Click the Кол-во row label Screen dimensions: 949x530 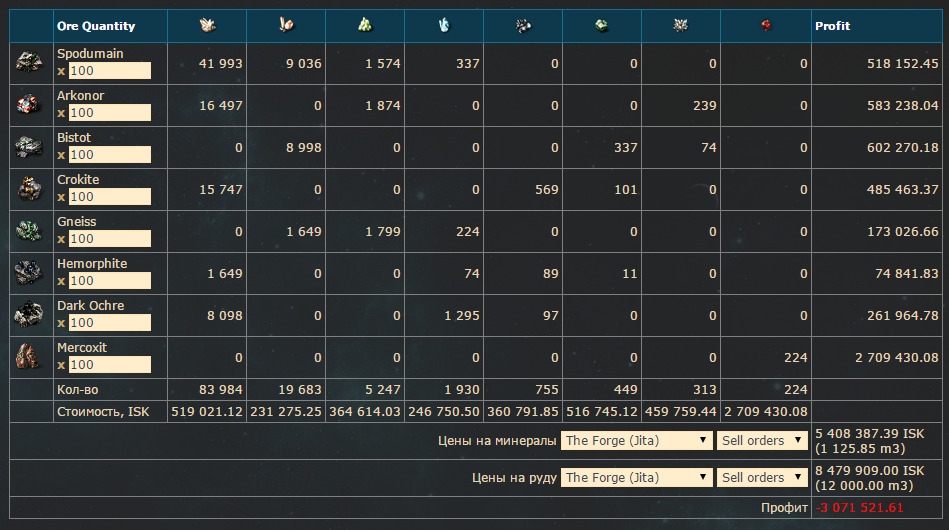point(77,390)
